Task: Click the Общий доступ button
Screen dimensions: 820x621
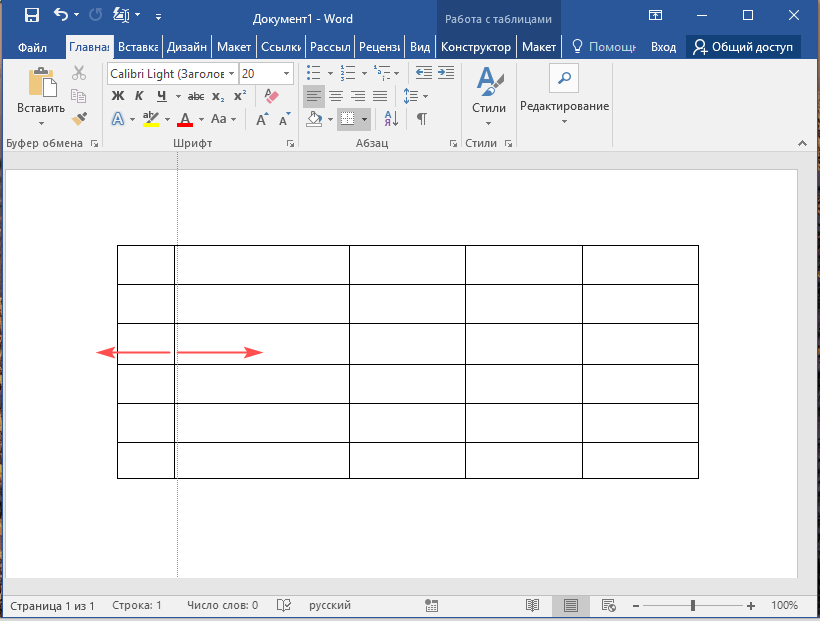Action: click(x=743, y=47)
